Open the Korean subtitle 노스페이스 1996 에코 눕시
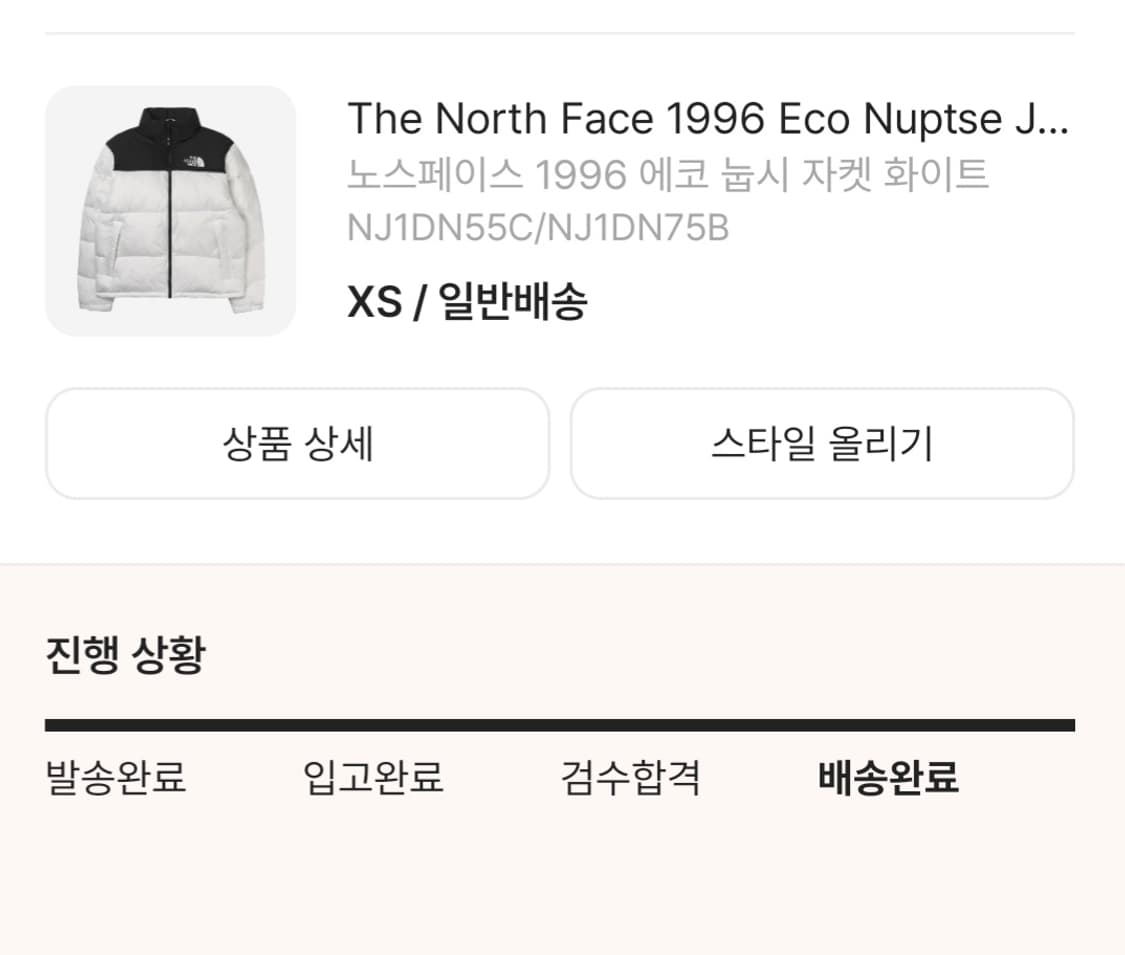1125x955 pixels. (x=668, y=174)
